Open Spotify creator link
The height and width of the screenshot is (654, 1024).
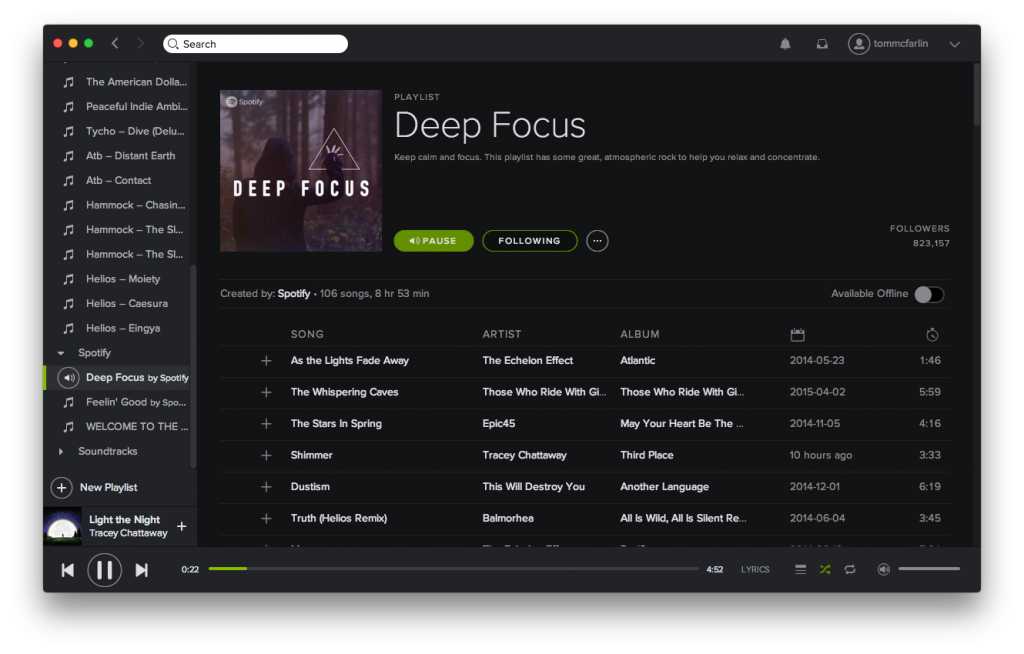point(294,293)
